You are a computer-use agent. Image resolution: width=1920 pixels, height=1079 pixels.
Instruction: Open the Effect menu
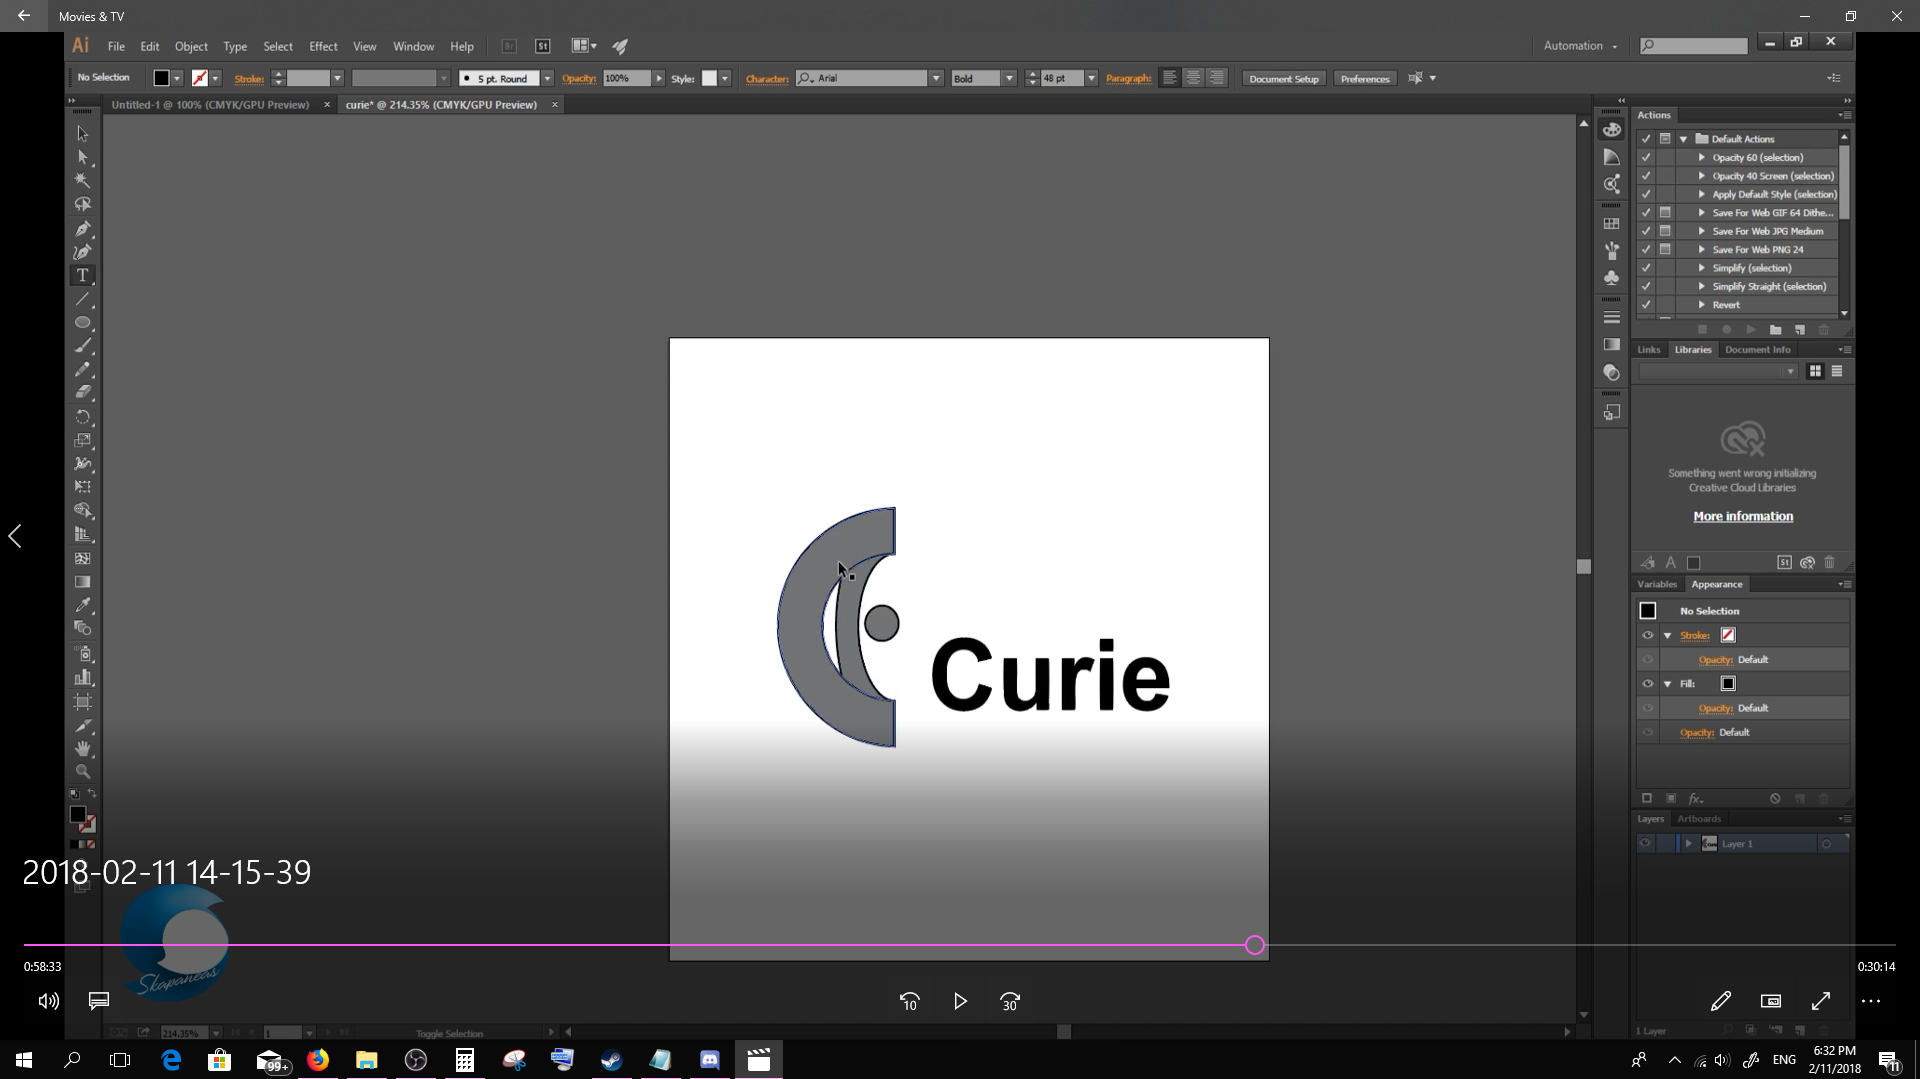tap(323, 46)
